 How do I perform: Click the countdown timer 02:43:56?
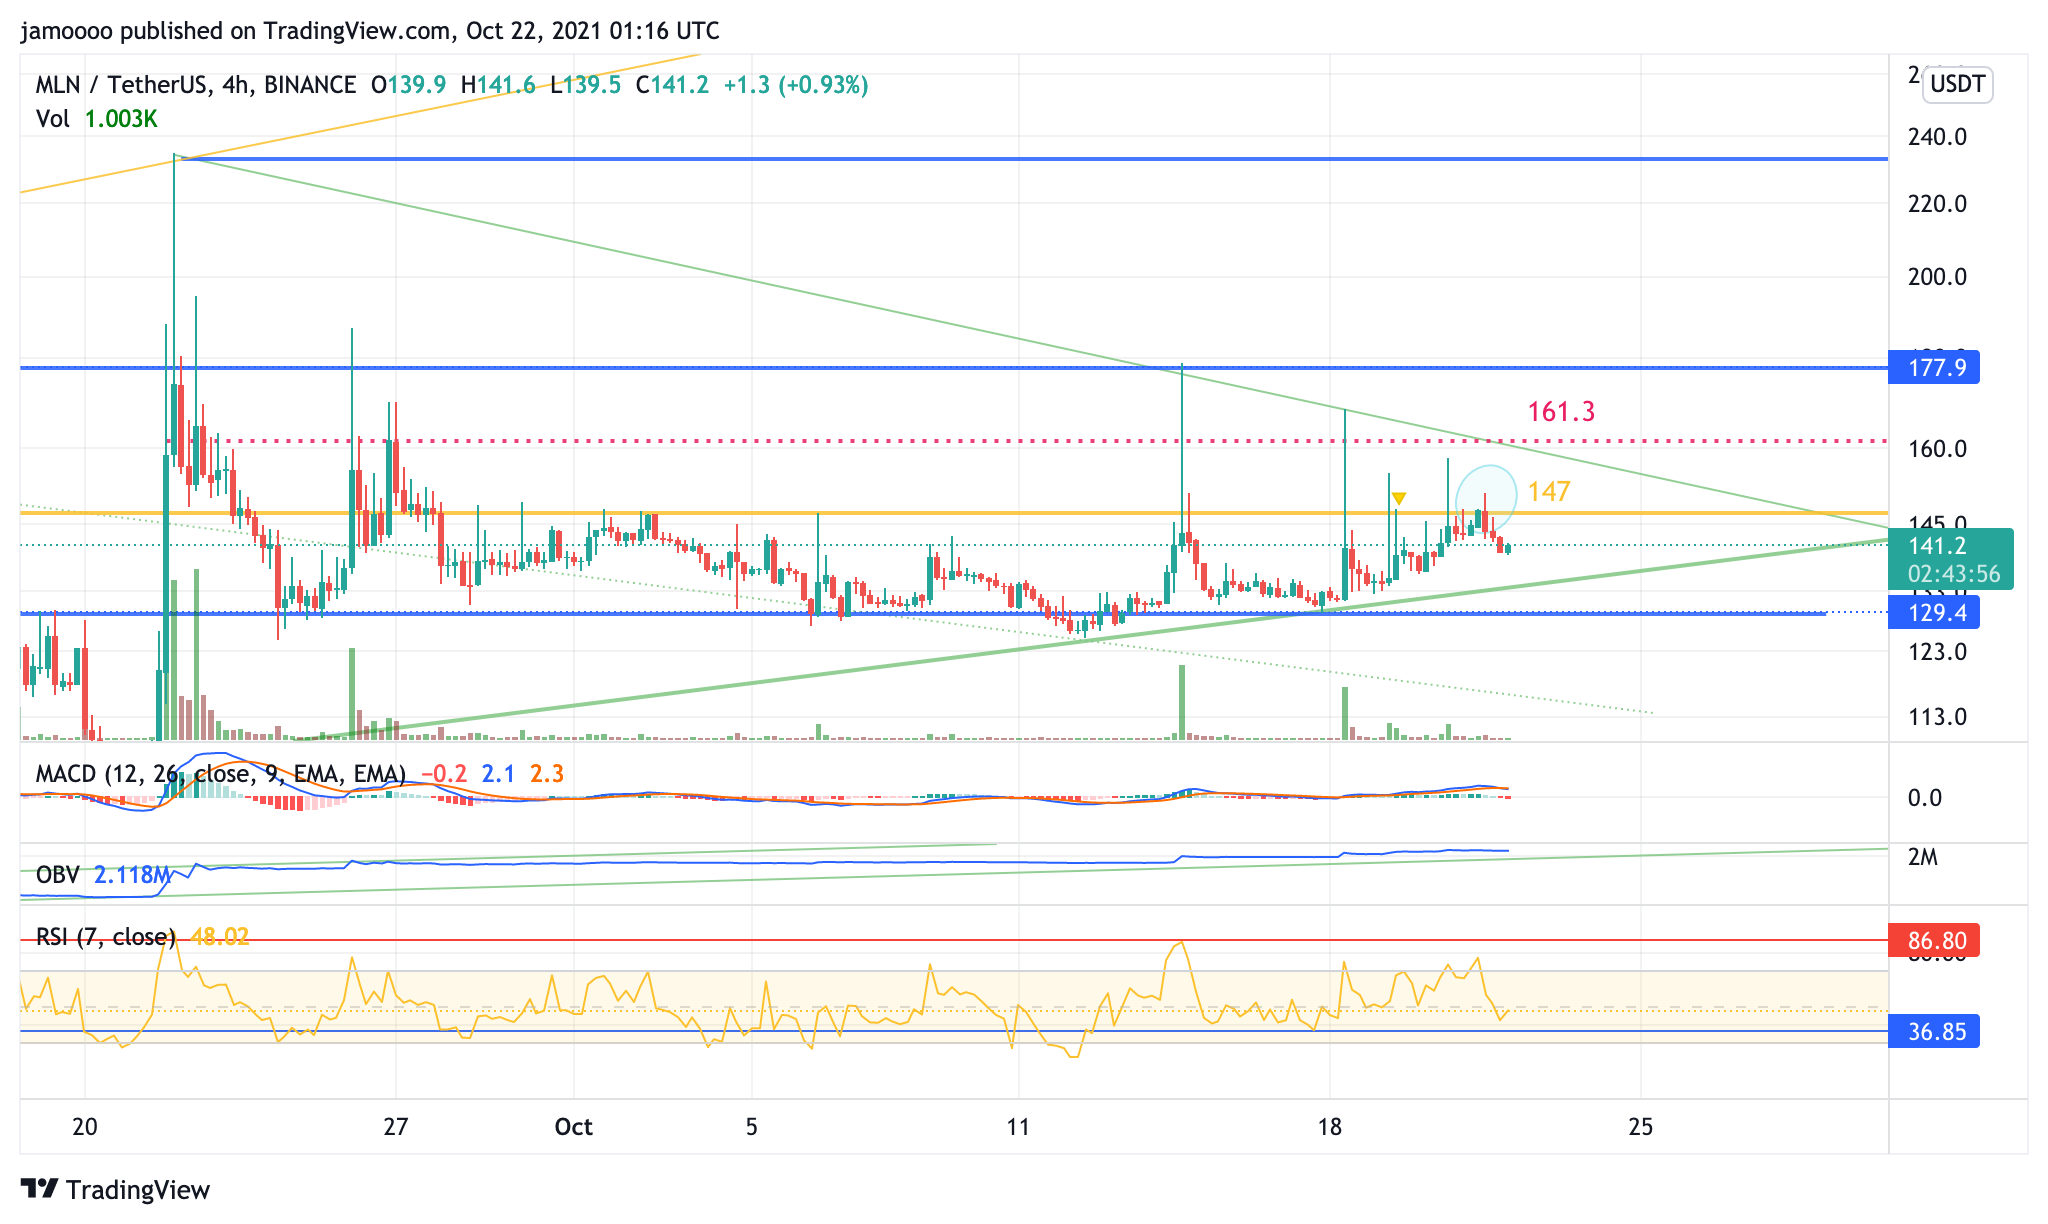[1953, 574]
